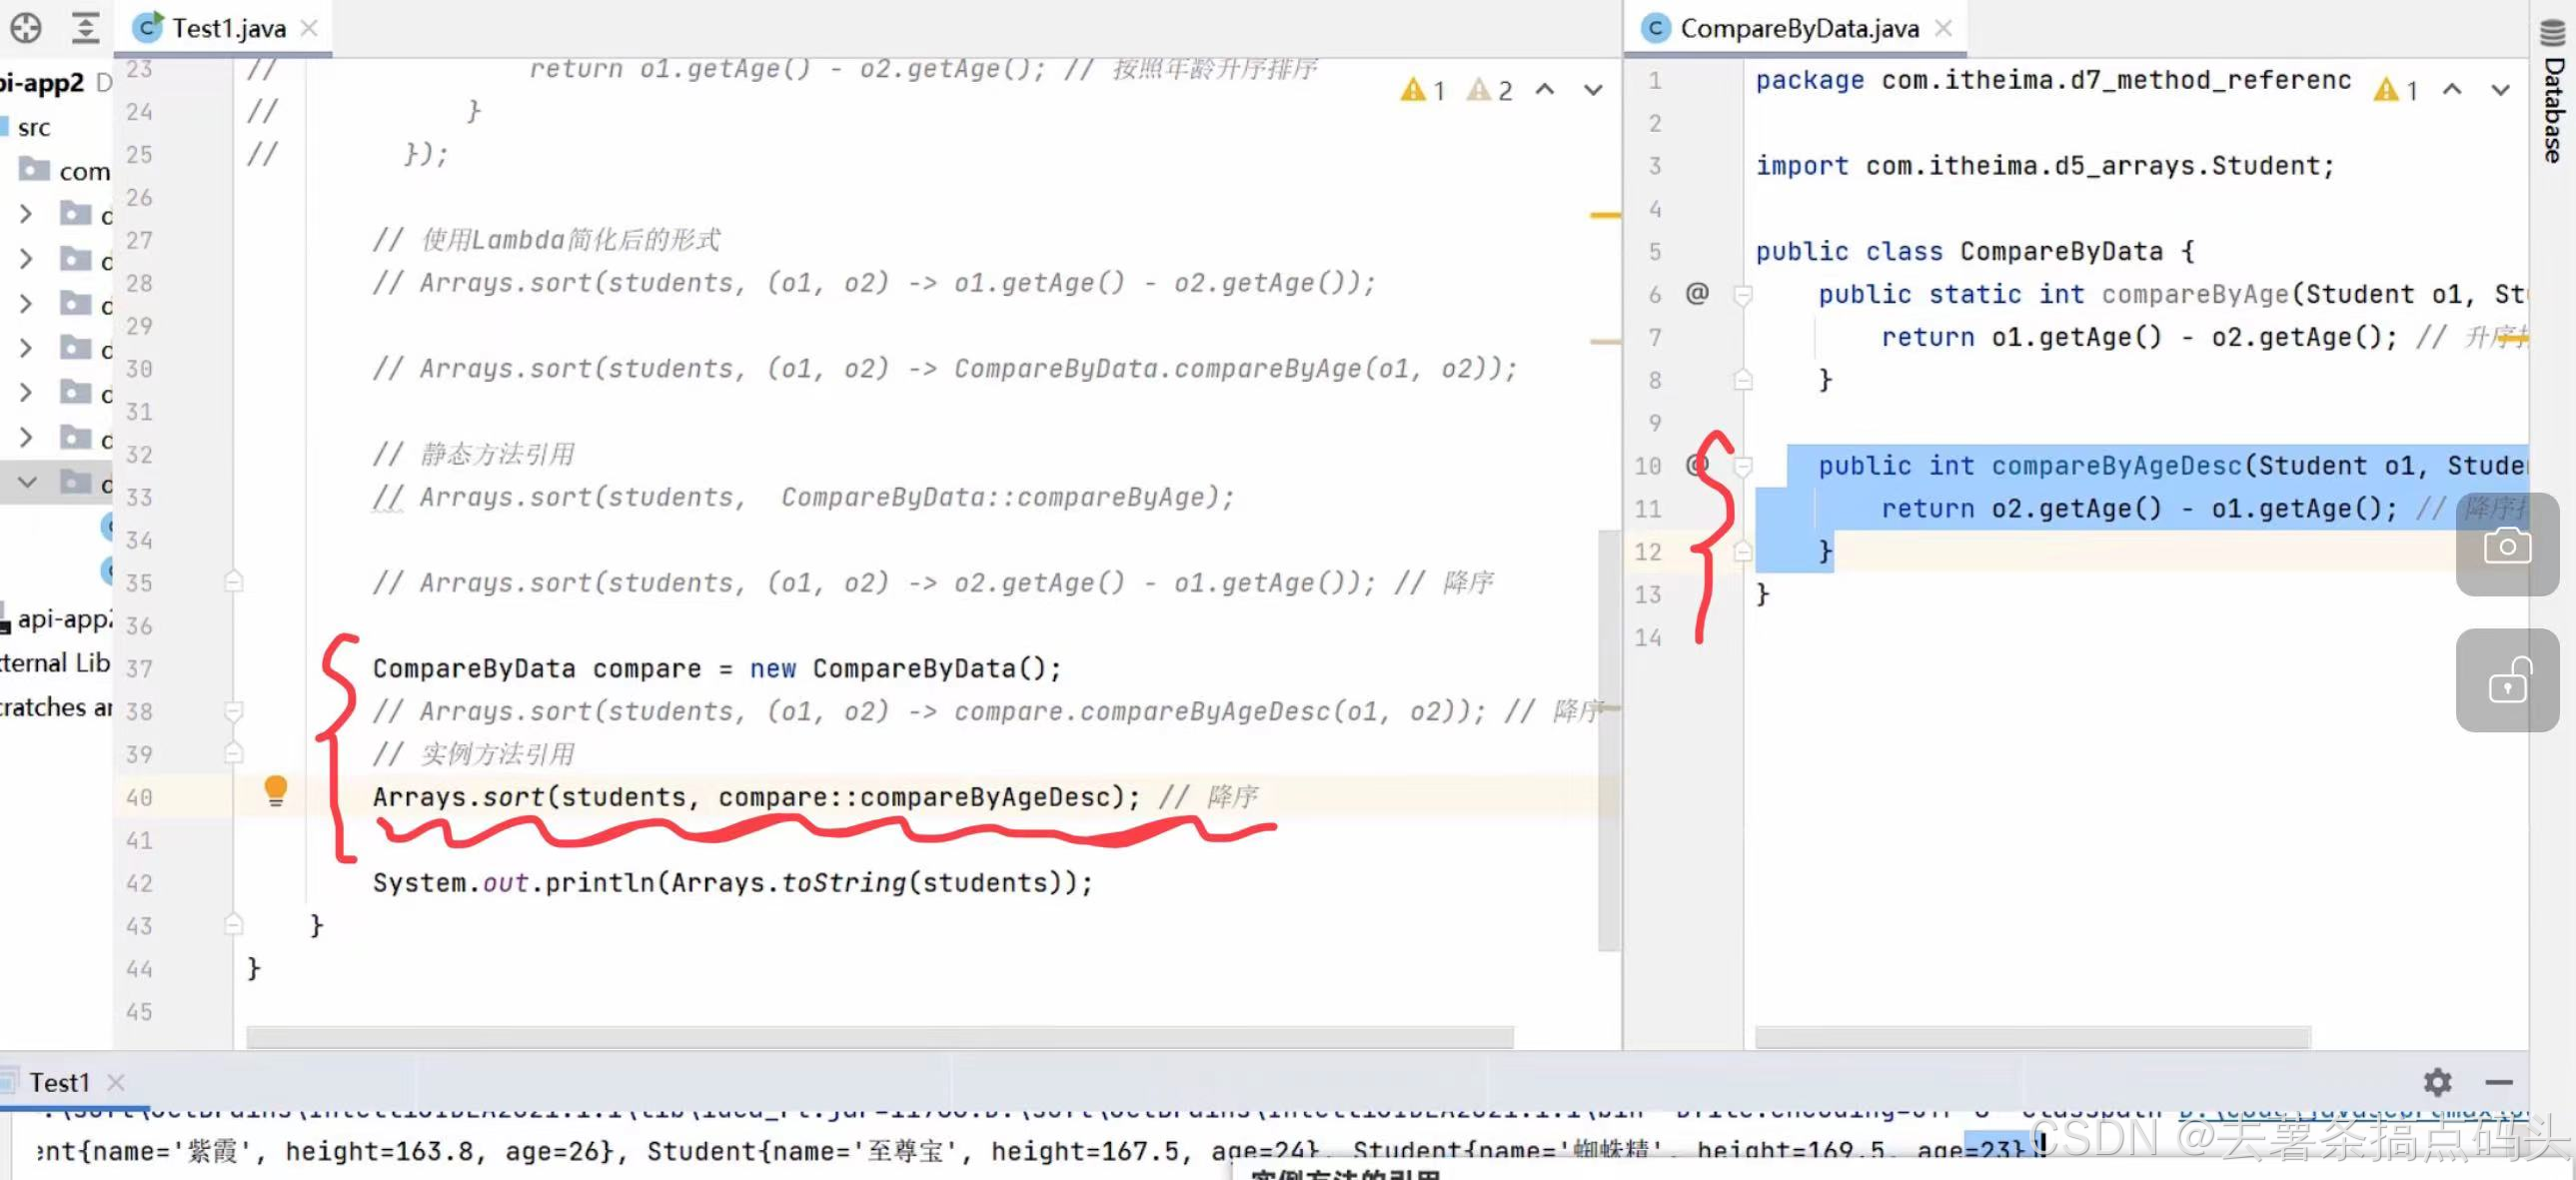This screenshot has width=2576, height=1180.
Task: Expand the third package folder in project tree
Action: pyautogui.click(x=26, y=303)
